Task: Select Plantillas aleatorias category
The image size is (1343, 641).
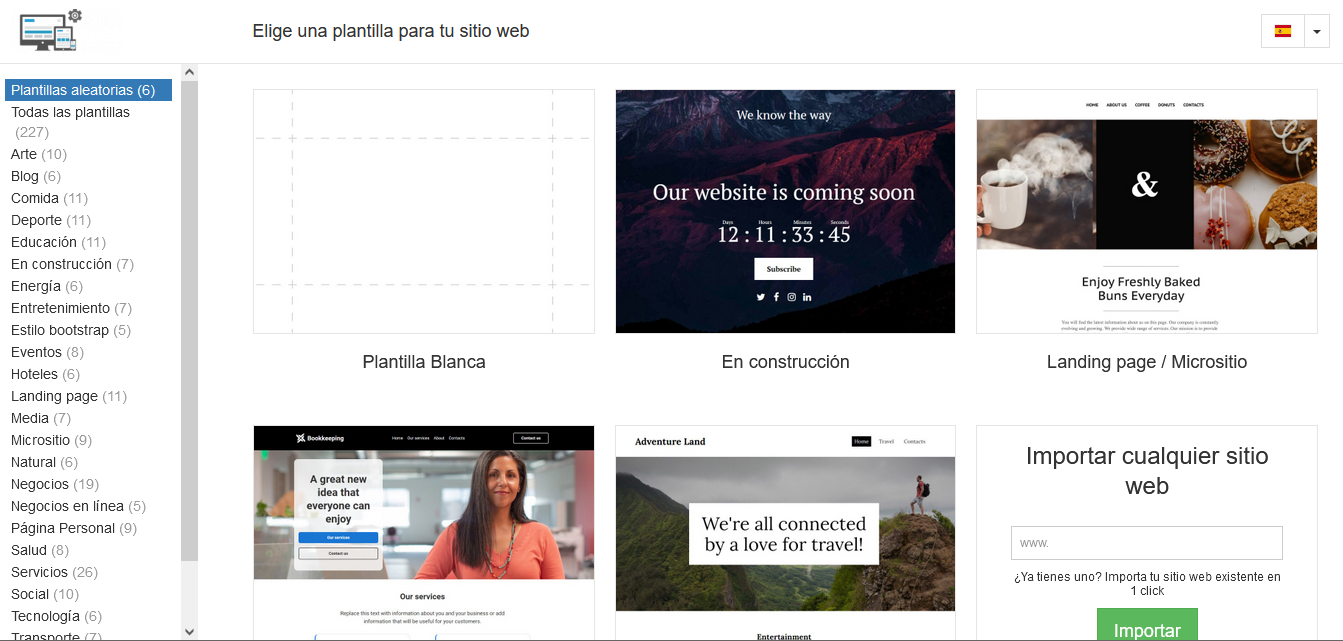Action: [83, 90]
